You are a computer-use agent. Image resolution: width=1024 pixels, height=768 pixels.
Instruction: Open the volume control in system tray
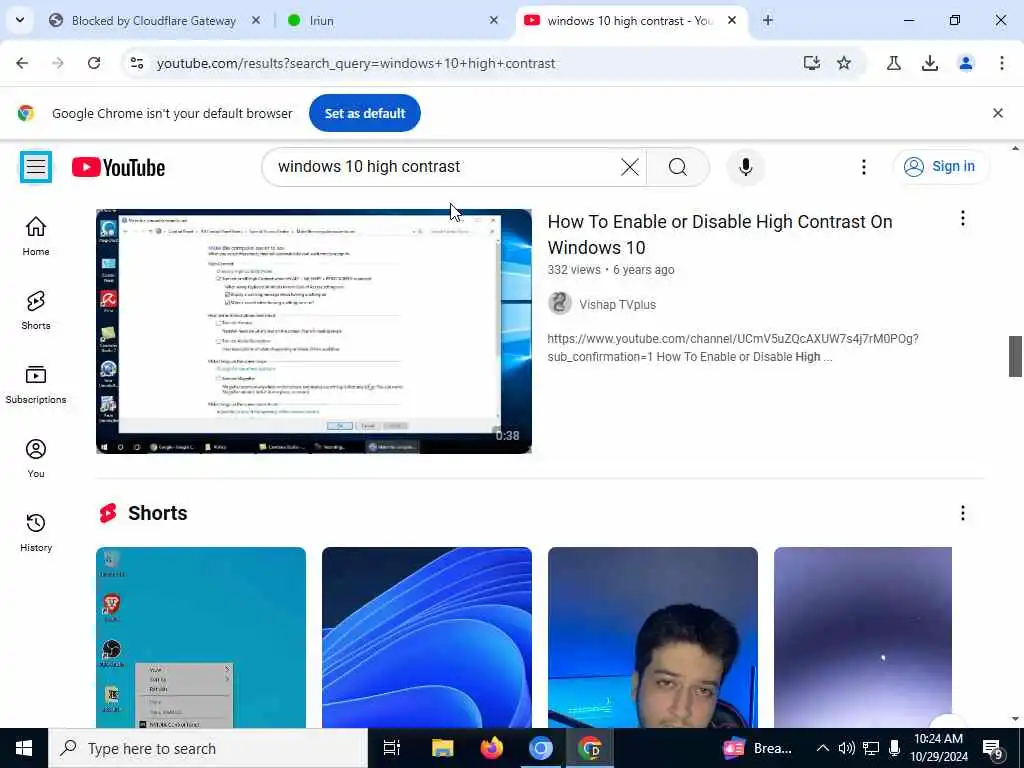coord(846,748)
